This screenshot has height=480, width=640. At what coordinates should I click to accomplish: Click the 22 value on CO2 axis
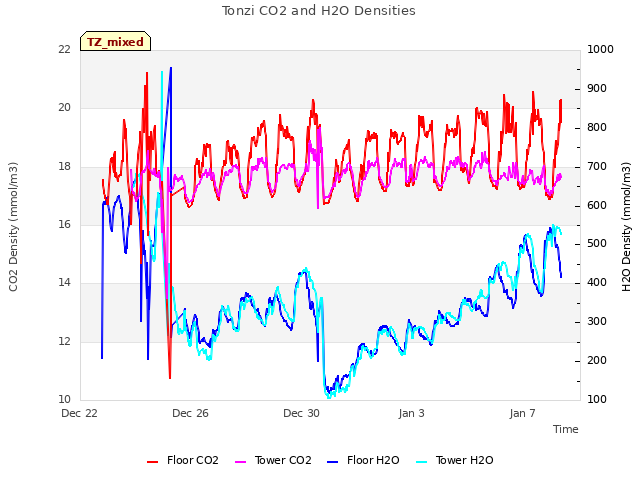coord(64,49)
